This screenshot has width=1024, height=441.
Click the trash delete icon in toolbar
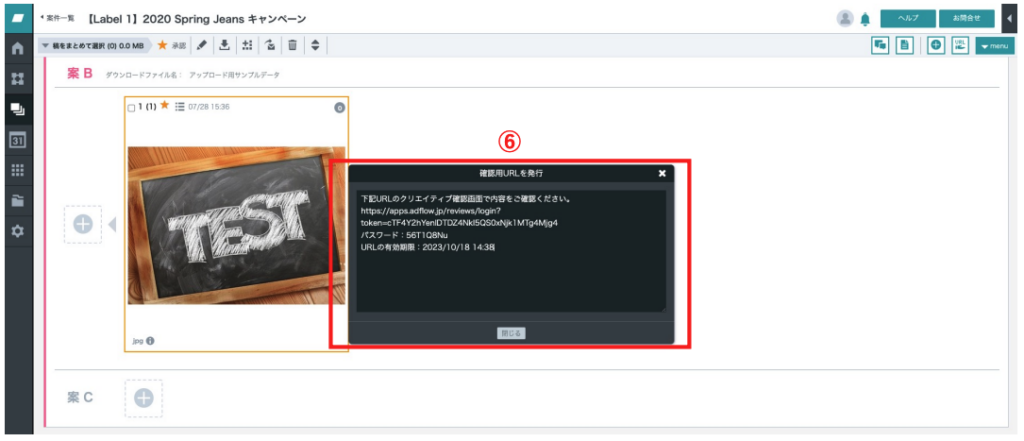[x=293, y=46]
